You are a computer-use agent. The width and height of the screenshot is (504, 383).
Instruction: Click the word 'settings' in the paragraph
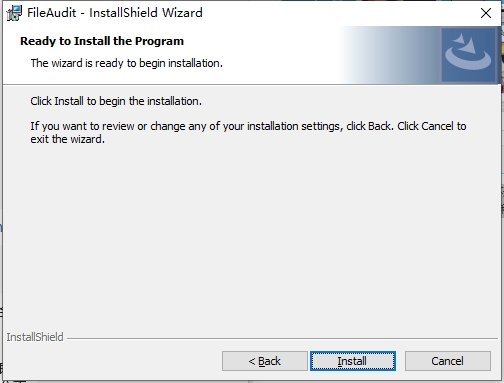point(320,127)
